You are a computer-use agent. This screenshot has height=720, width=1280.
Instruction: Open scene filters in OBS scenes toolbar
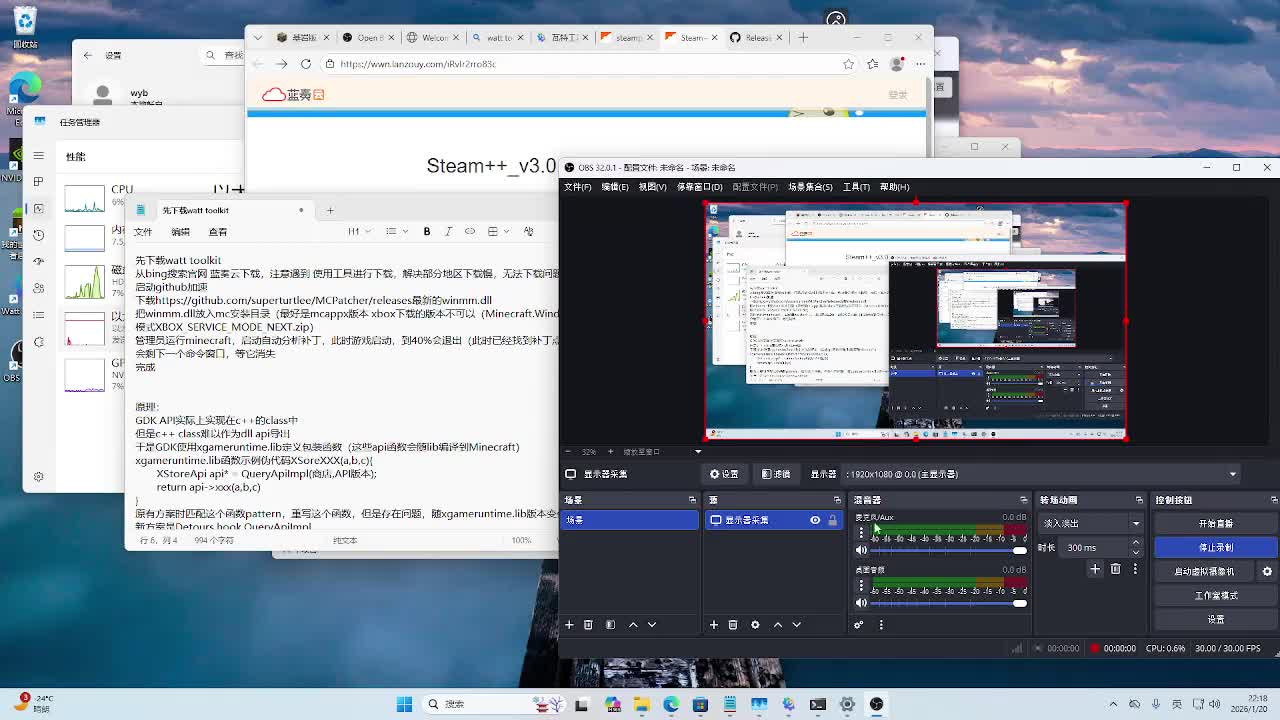(610, 625)
